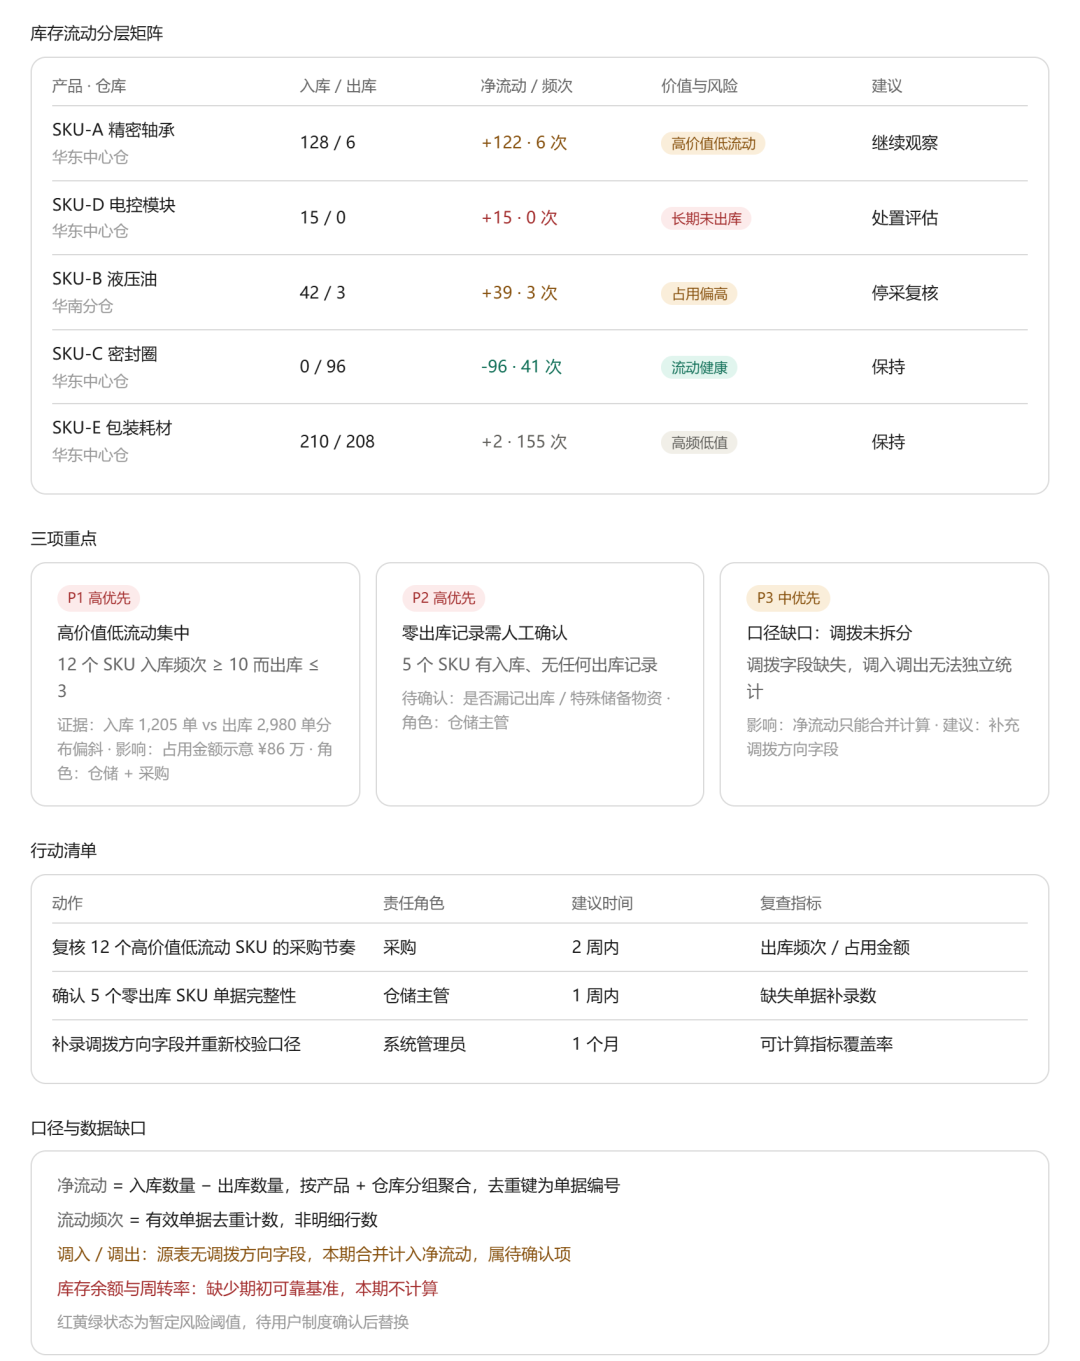Click the 42 / 3 inbound-outbound value
1080x1361 pixels.
pyautogui.click(x=323, y=292)
